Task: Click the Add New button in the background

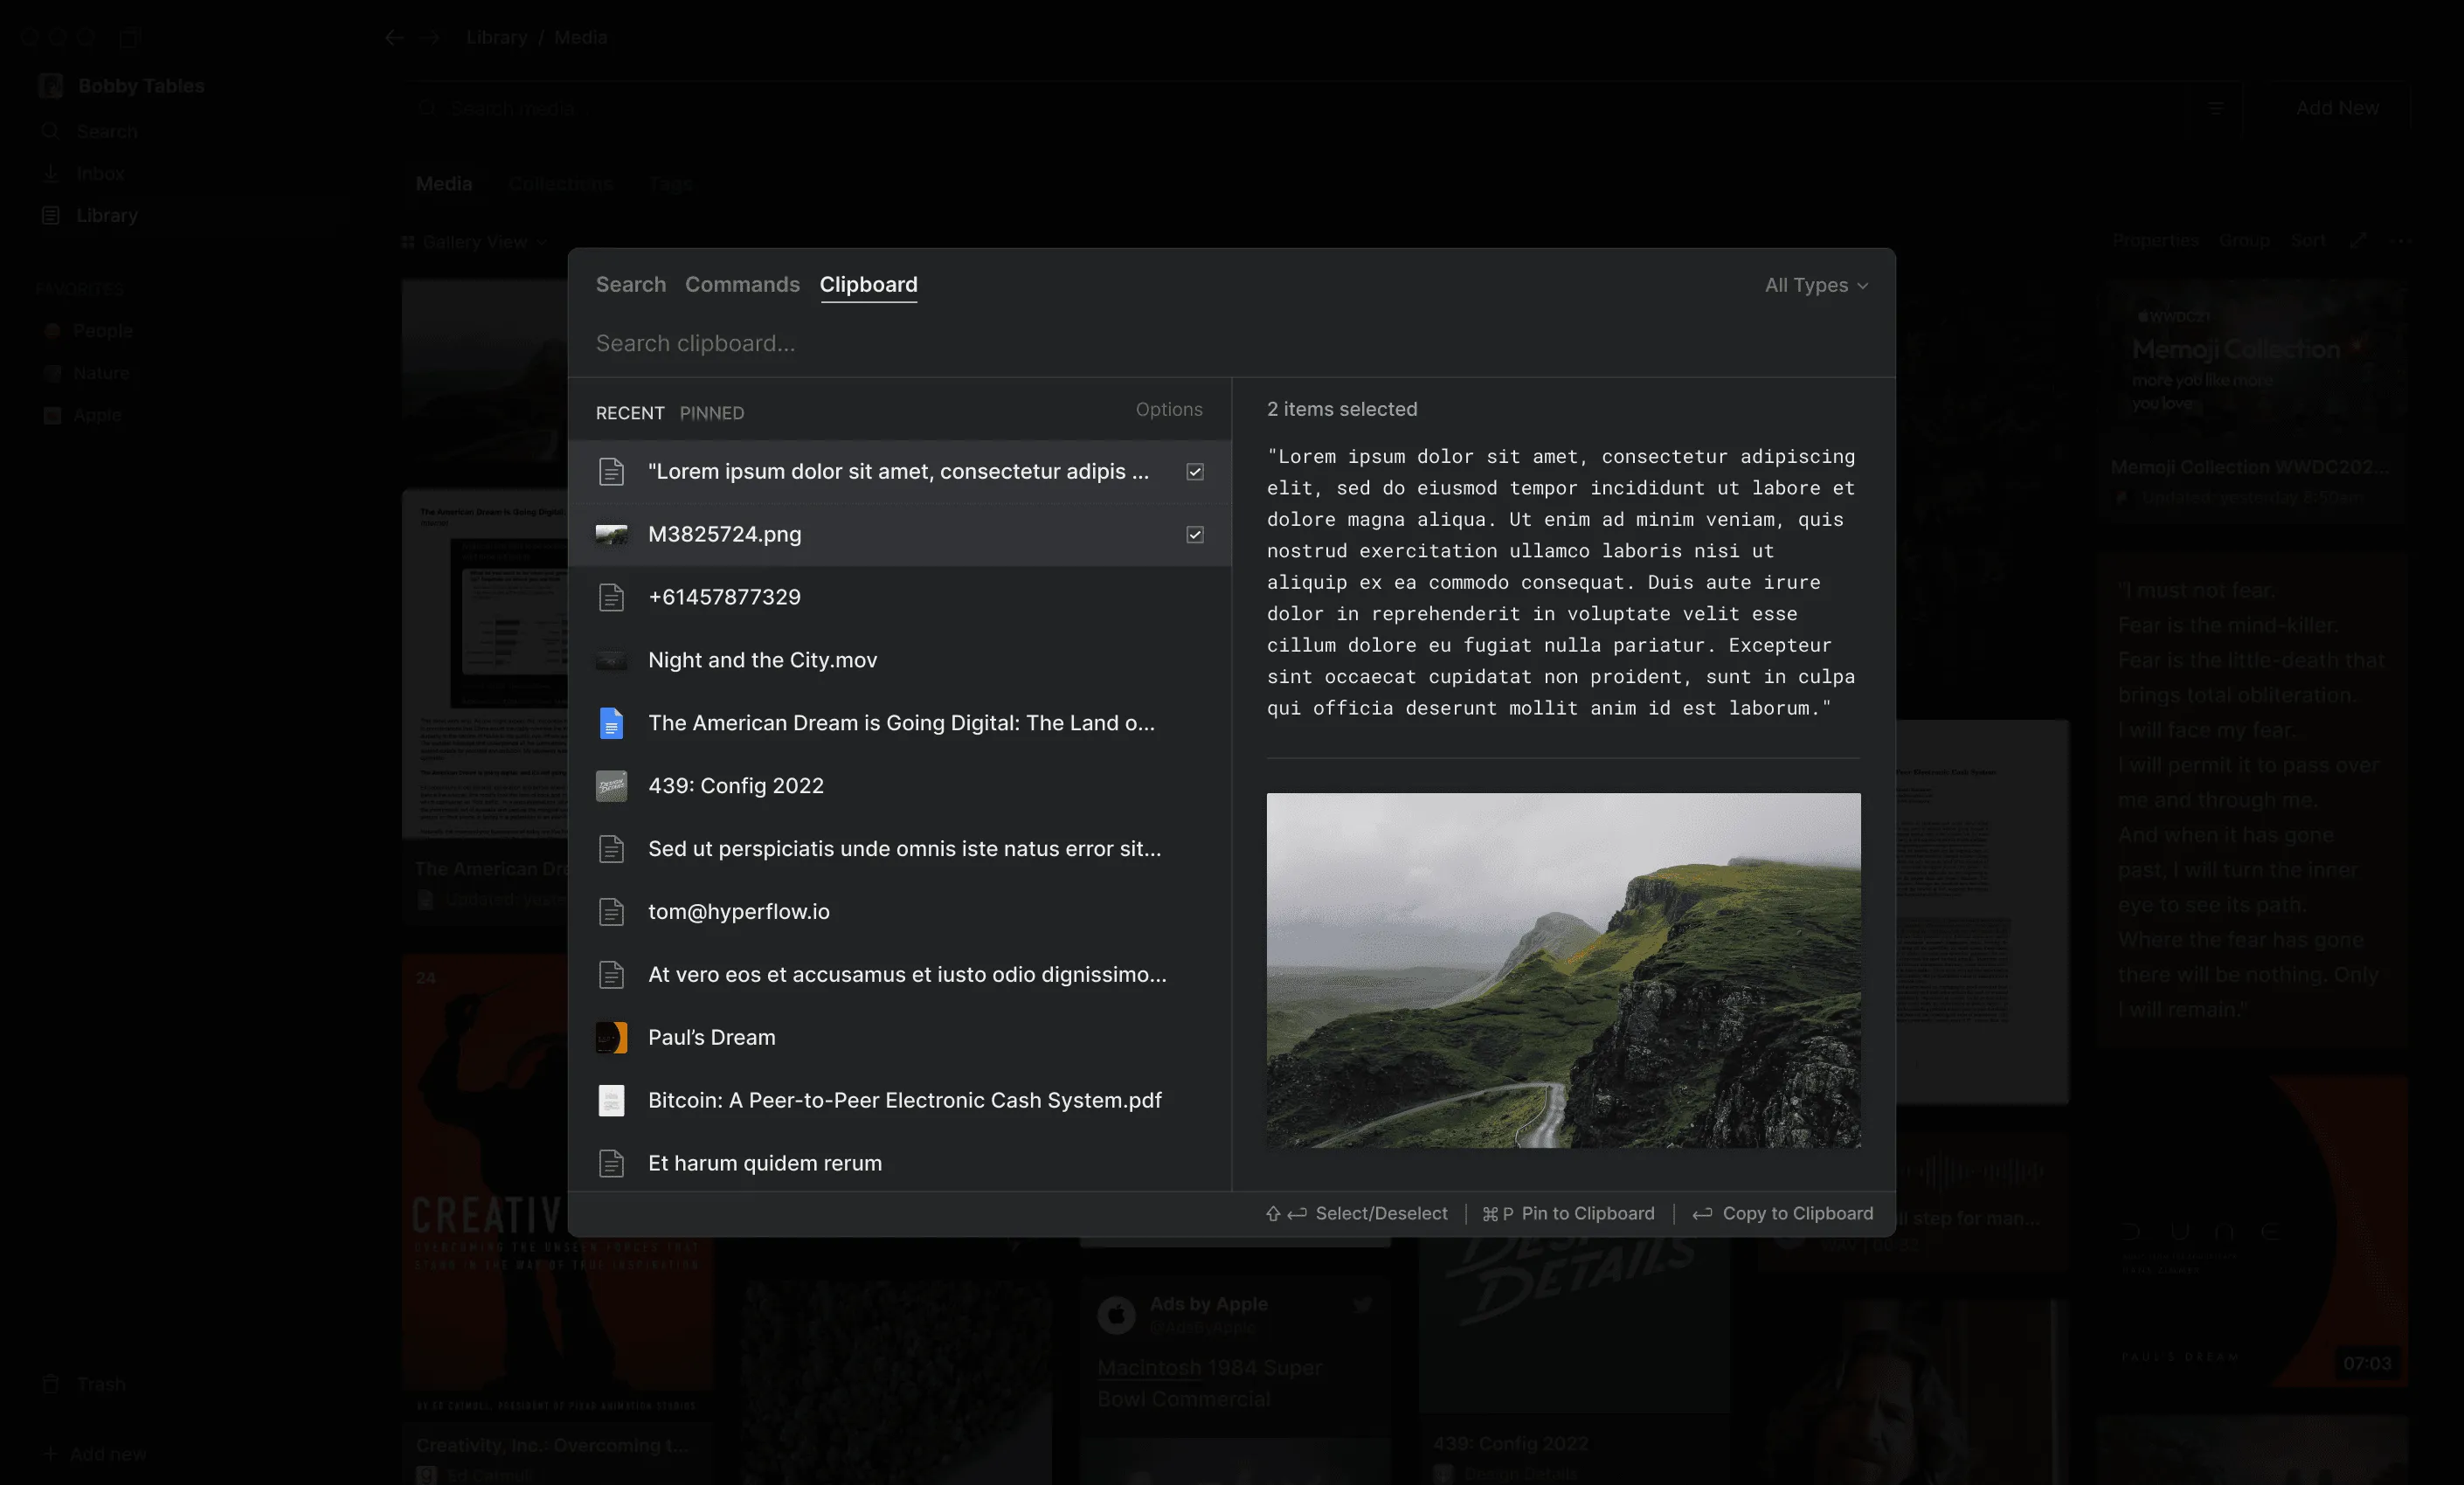Action: pyautogui.click(x=2337, y=108)
